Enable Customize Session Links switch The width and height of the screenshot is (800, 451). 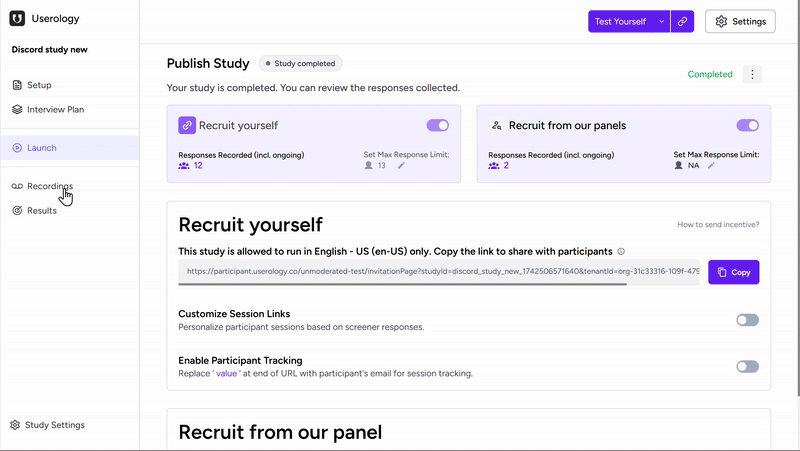click(x=747, y=320)
